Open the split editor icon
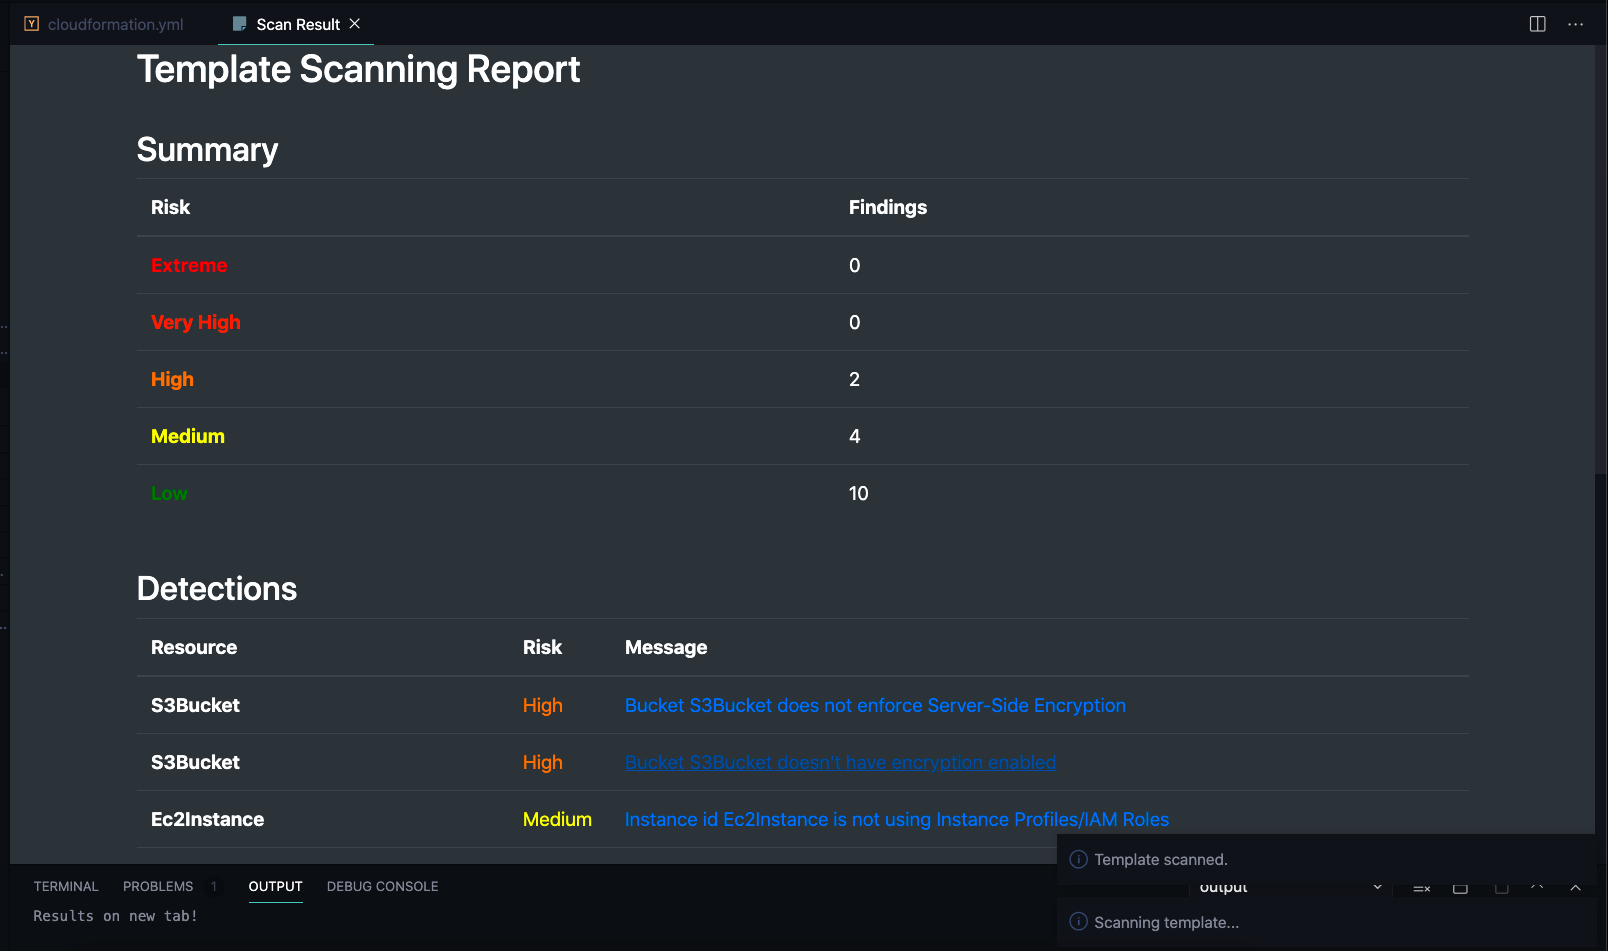The height and width of the screenshot is (951, 1608). point(1538,24)
